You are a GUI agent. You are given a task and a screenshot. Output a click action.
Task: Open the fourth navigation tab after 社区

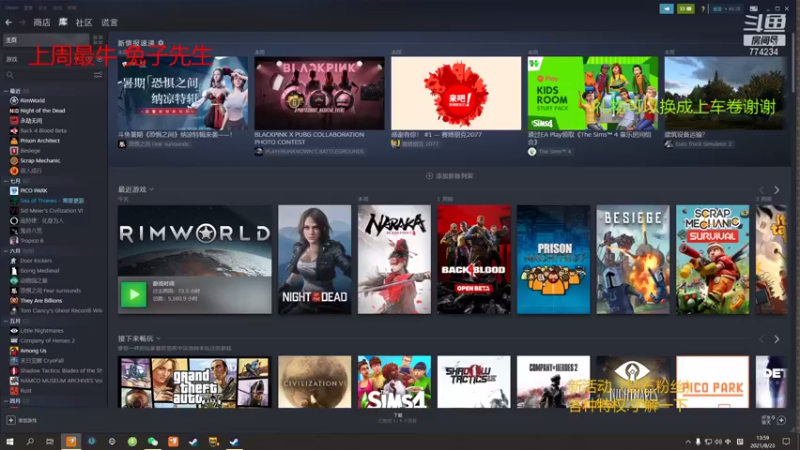pyautogui.click(x=109, y=22)
